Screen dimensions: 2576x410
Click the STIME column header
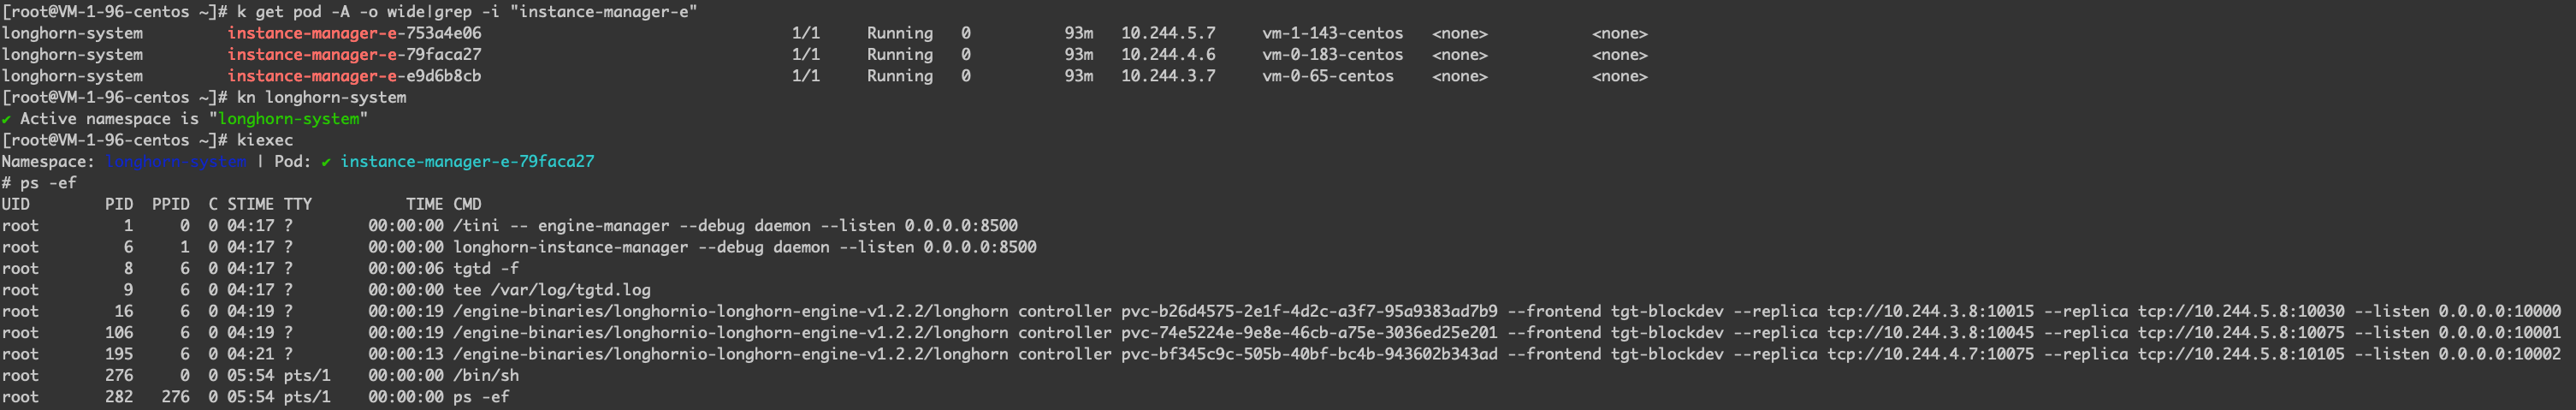(x=250, y=204)
